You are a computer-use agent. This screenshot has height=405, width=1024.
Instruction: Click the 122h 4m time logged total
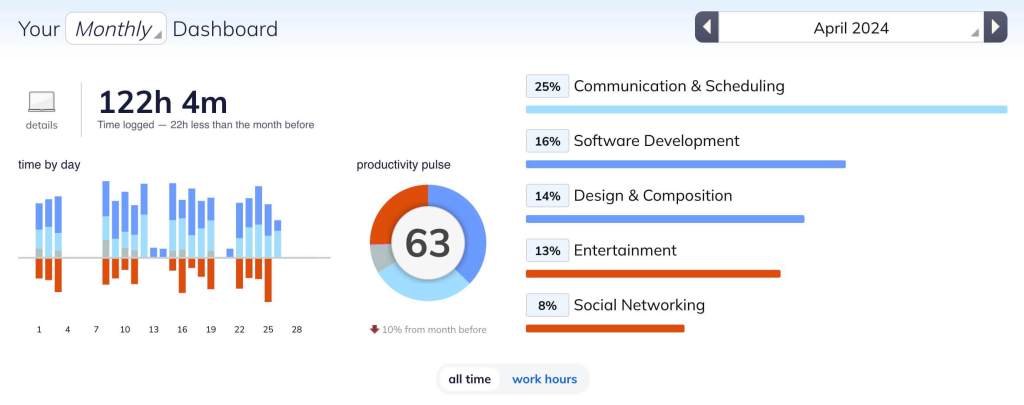click(162, 102)
